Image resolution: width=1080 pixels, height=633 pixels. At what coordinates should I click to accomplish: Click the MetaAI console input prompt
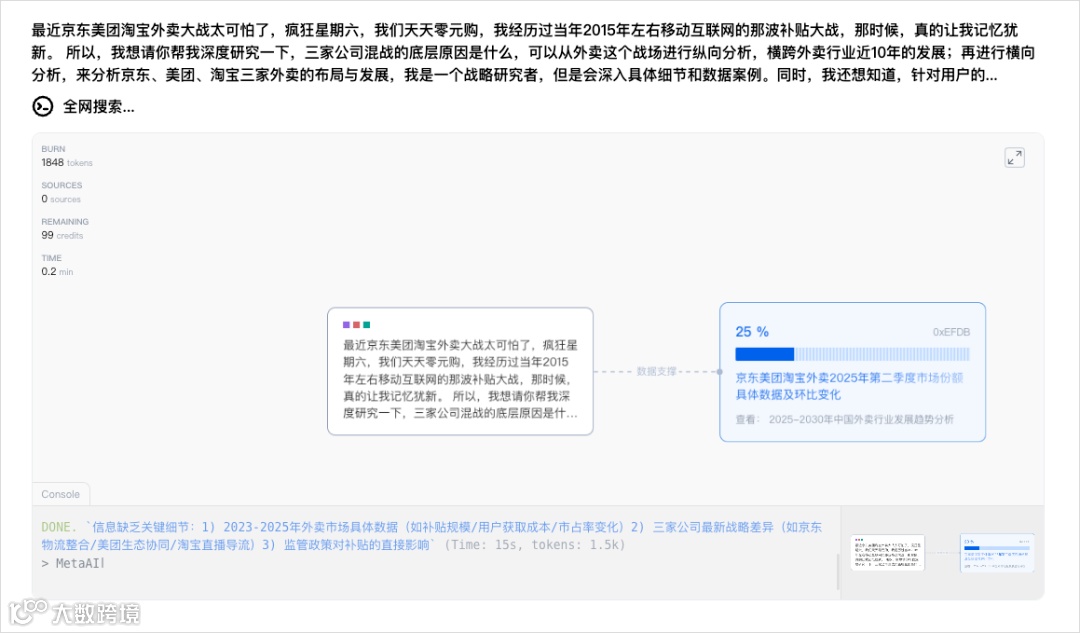[x=73, y=563]
